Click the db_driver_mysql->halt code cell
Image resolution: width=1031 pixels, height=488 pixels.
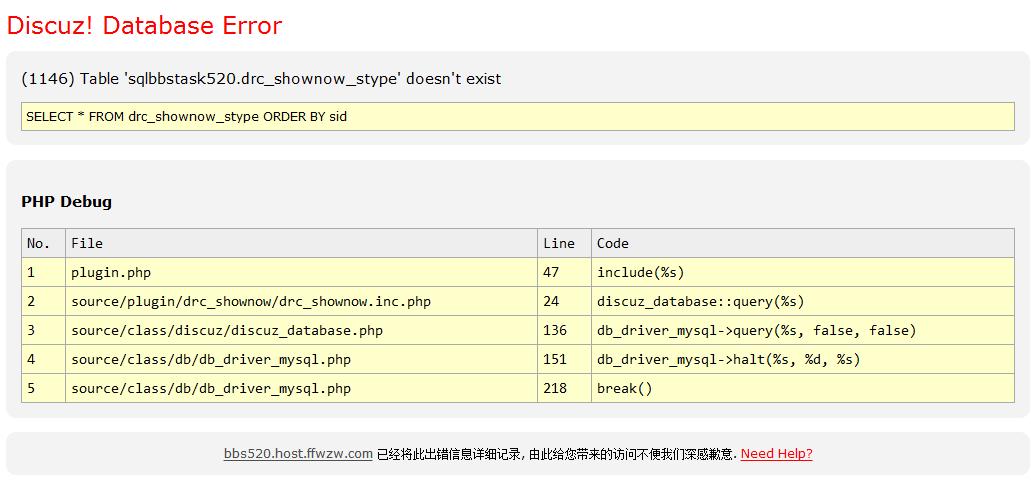728,359
